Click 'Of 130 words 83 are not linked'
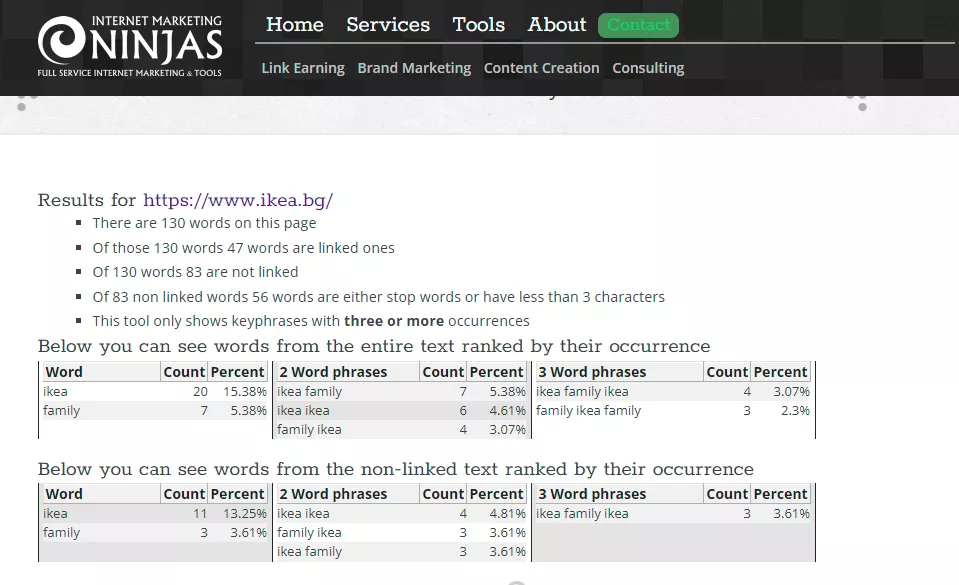This screenshot has height=585, width=959. [195, 272]
